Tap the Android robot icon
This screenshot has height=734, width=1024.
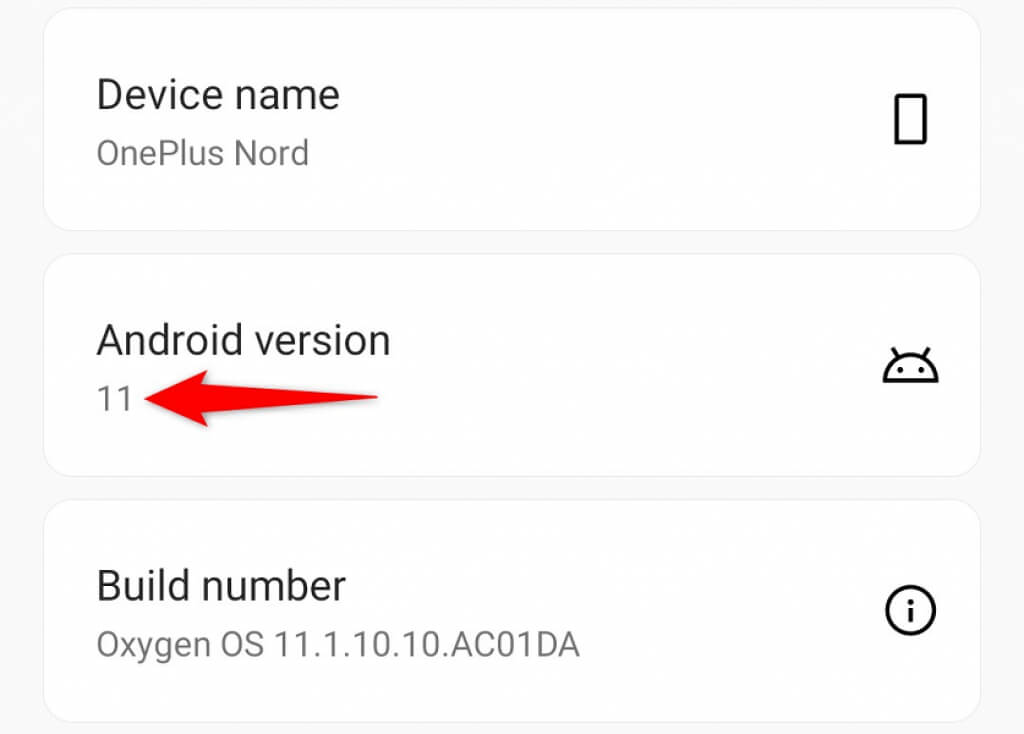pos(910,365)
